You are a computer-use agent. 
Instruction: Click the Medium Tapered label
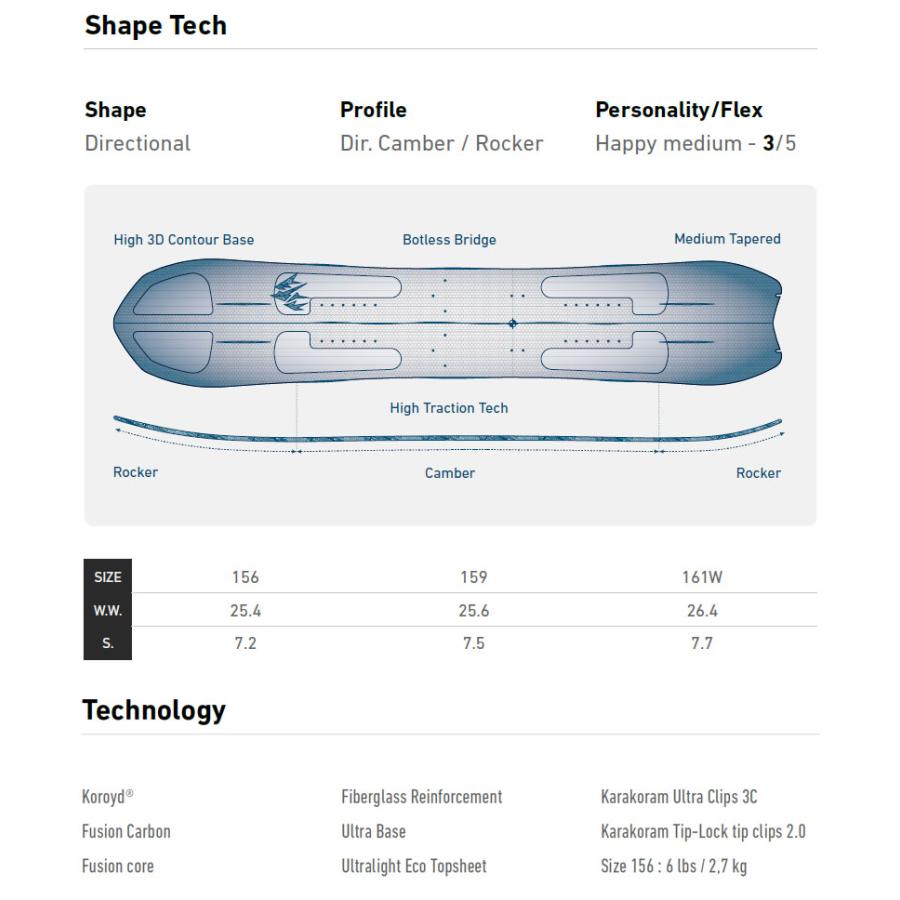pos(727,239)
